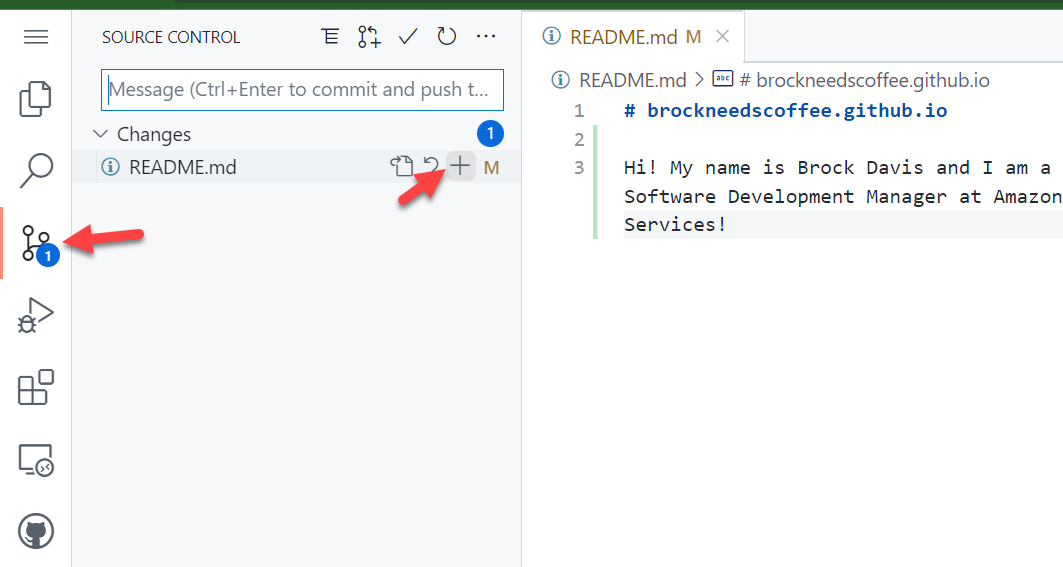Open file icon next to README.md
The width and height of the screenshot is (1063, 567).
(401, 166)
